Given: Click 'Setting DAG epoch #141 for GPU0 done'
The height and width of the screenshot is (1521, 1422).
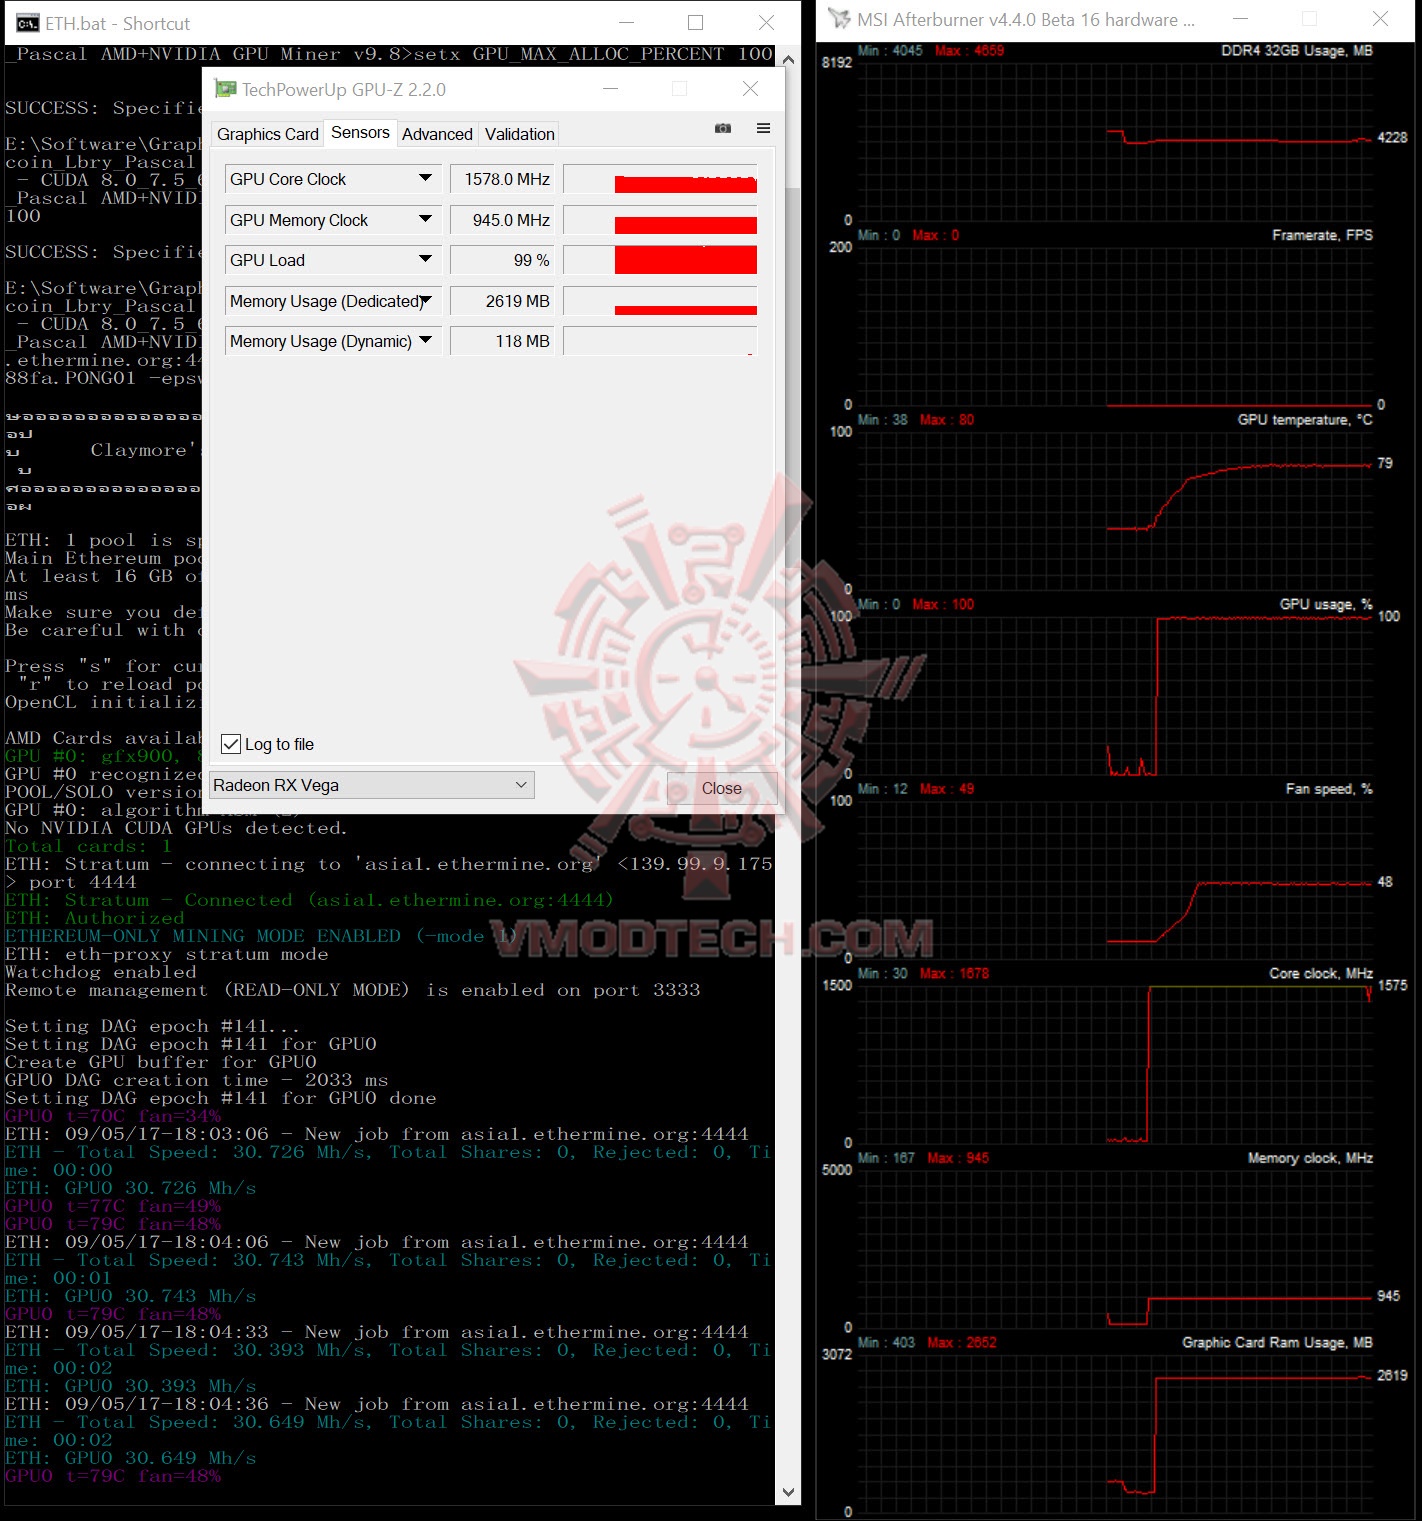Looking at the screenshot, I should (221, 1098).
